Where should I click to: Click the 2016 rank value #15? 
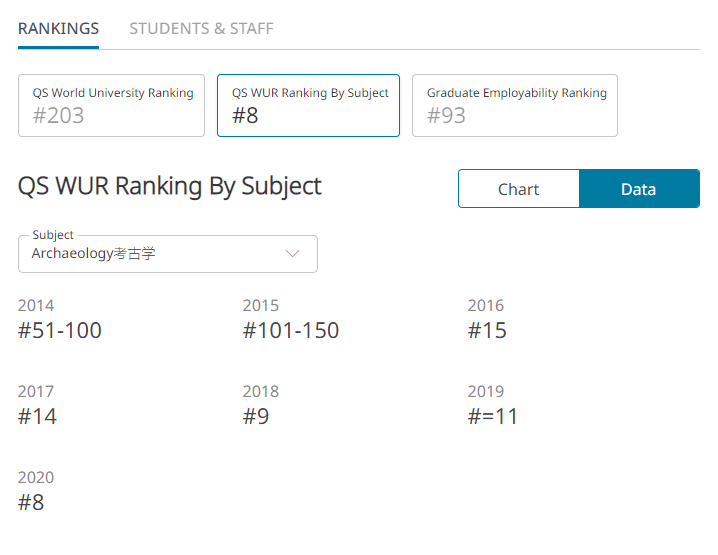pos(487,330)
